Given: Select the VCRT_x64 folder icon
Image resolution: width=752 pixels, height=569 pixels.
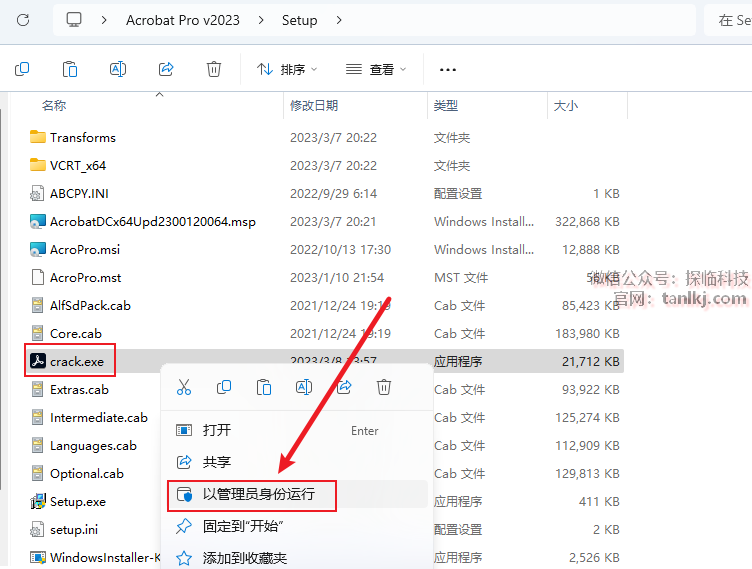Looking at the screenshot, I should coord(38,165).
